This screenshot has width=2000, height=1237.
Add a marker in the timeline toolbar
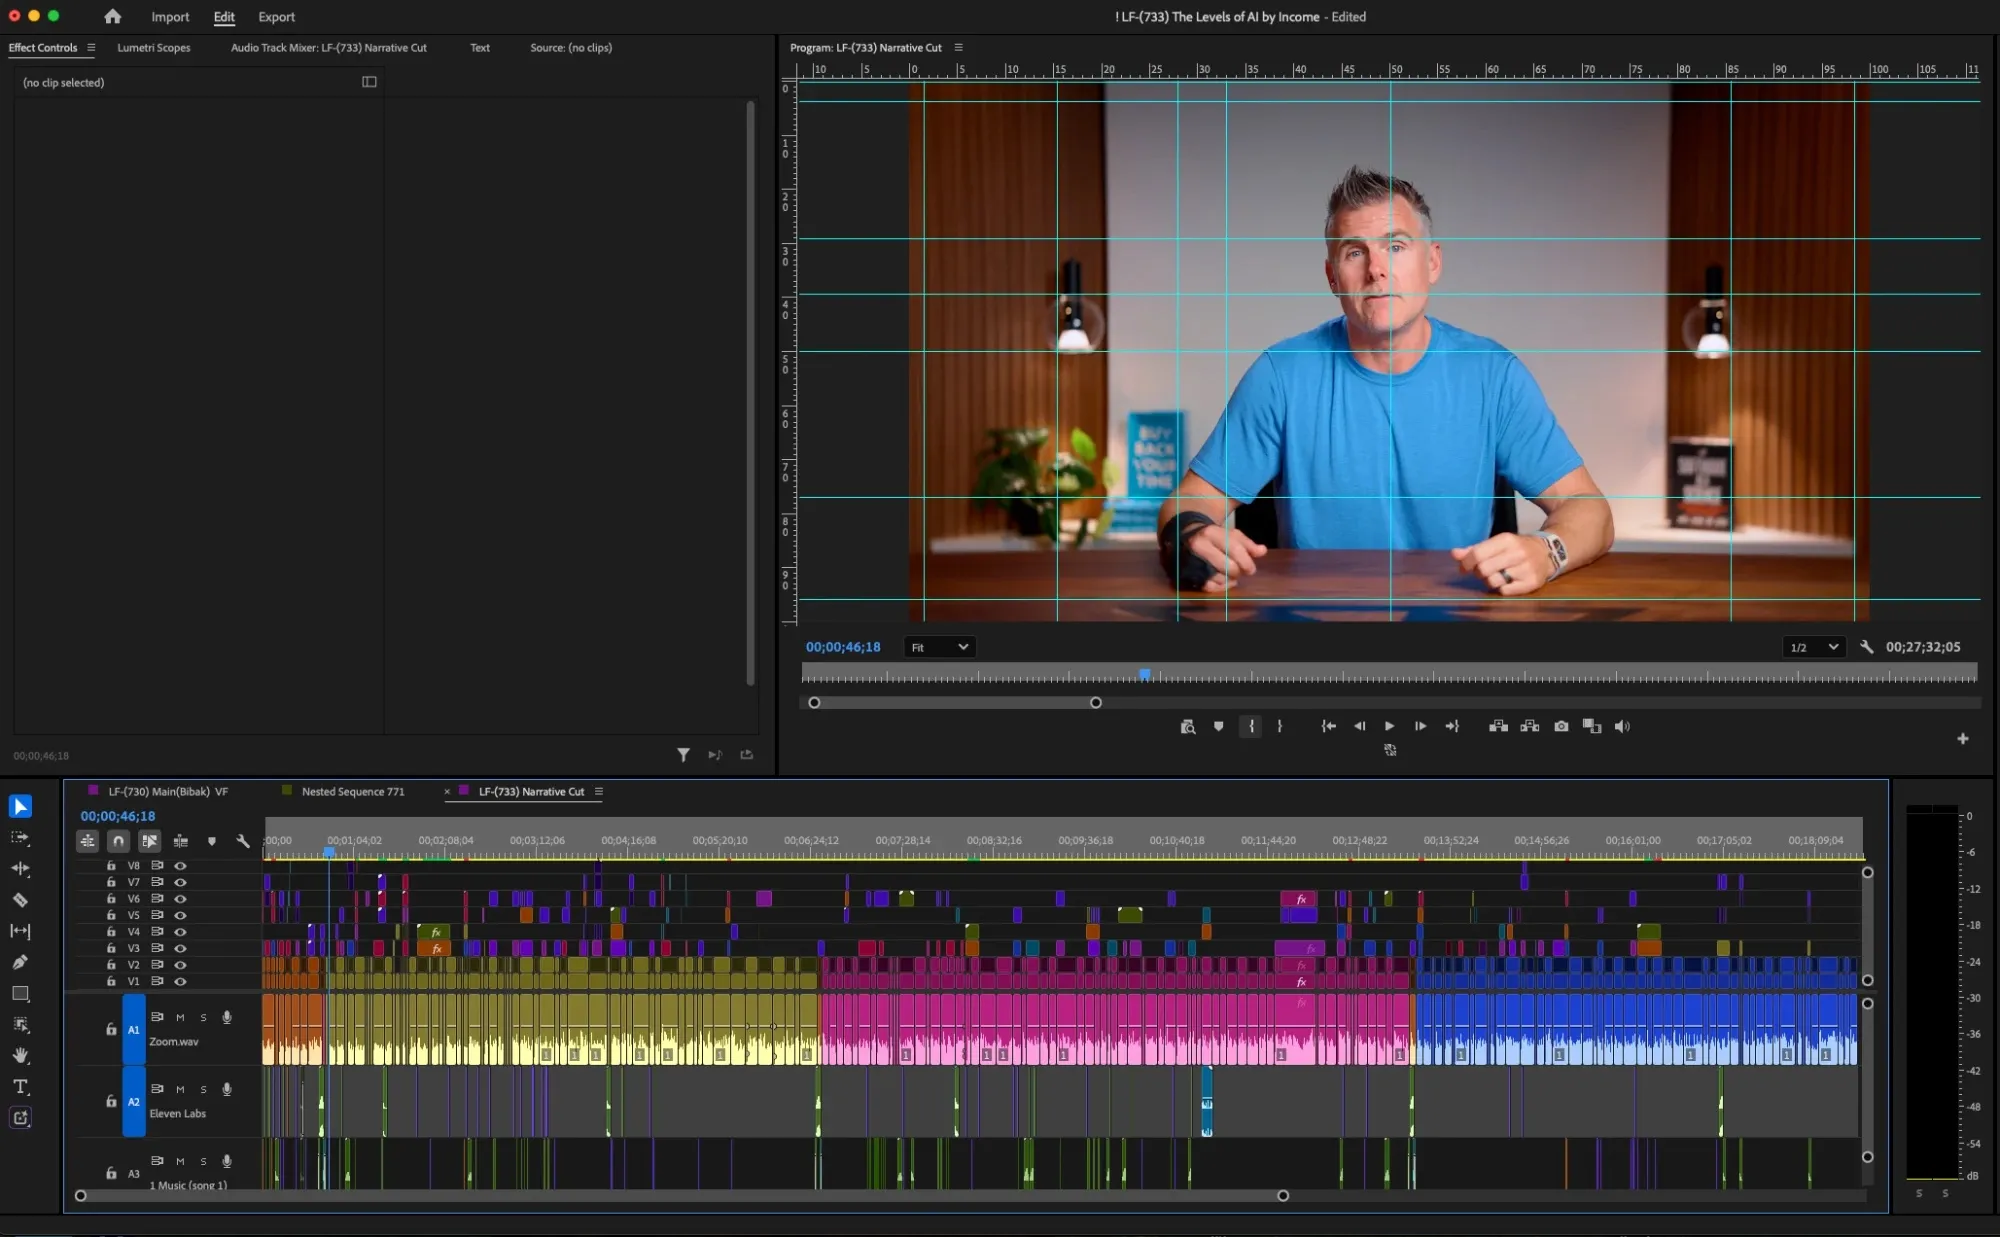click(x=212, y=841)
